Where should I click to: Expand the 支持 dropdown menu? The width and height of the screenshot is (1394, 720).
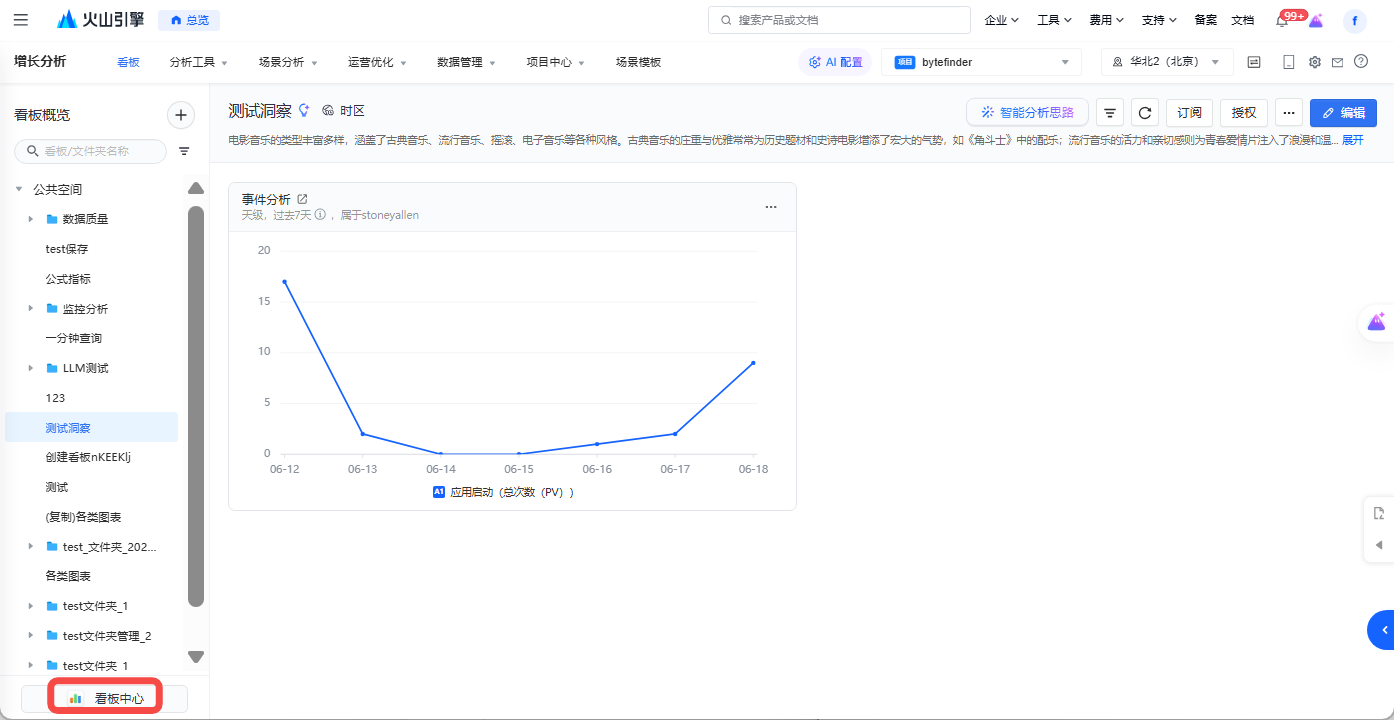1159,20
